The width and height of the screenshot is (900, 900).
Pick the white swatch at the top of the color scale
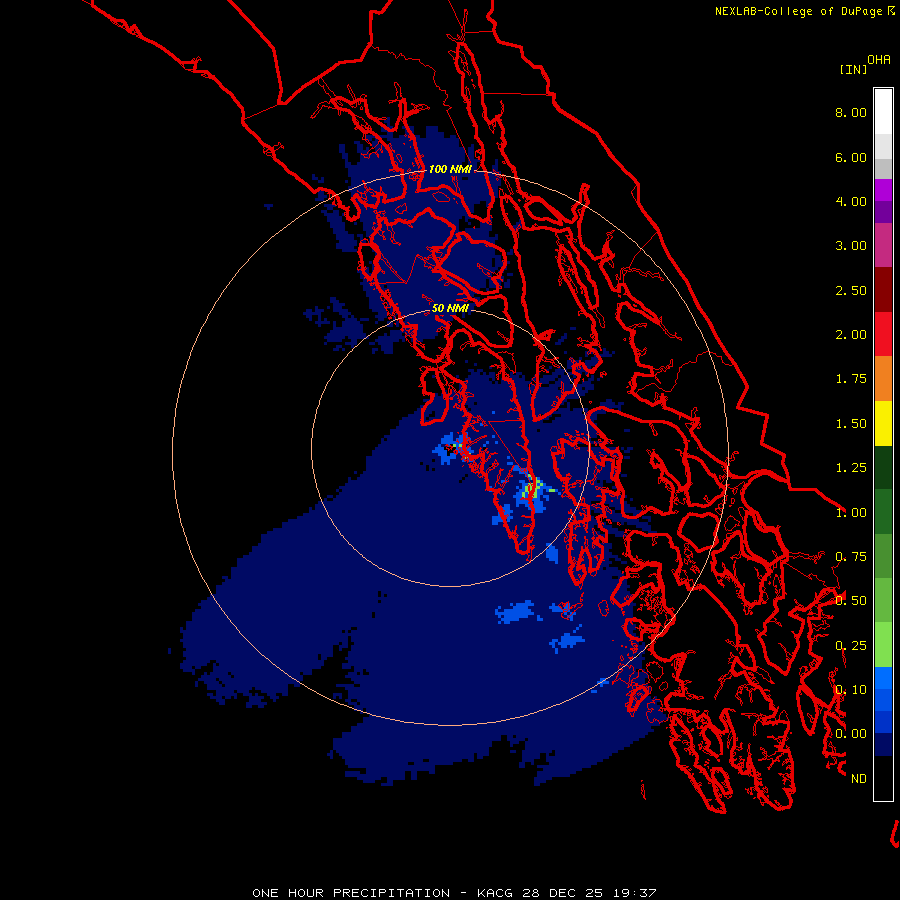coord(883,112)
